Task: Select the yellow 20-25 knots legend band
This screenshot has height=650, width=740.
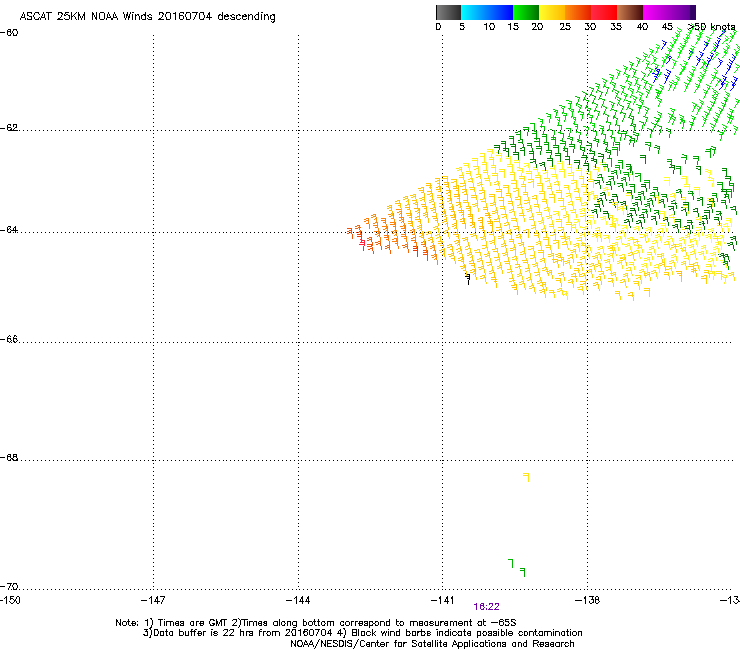Action: [x=552, y=12]
